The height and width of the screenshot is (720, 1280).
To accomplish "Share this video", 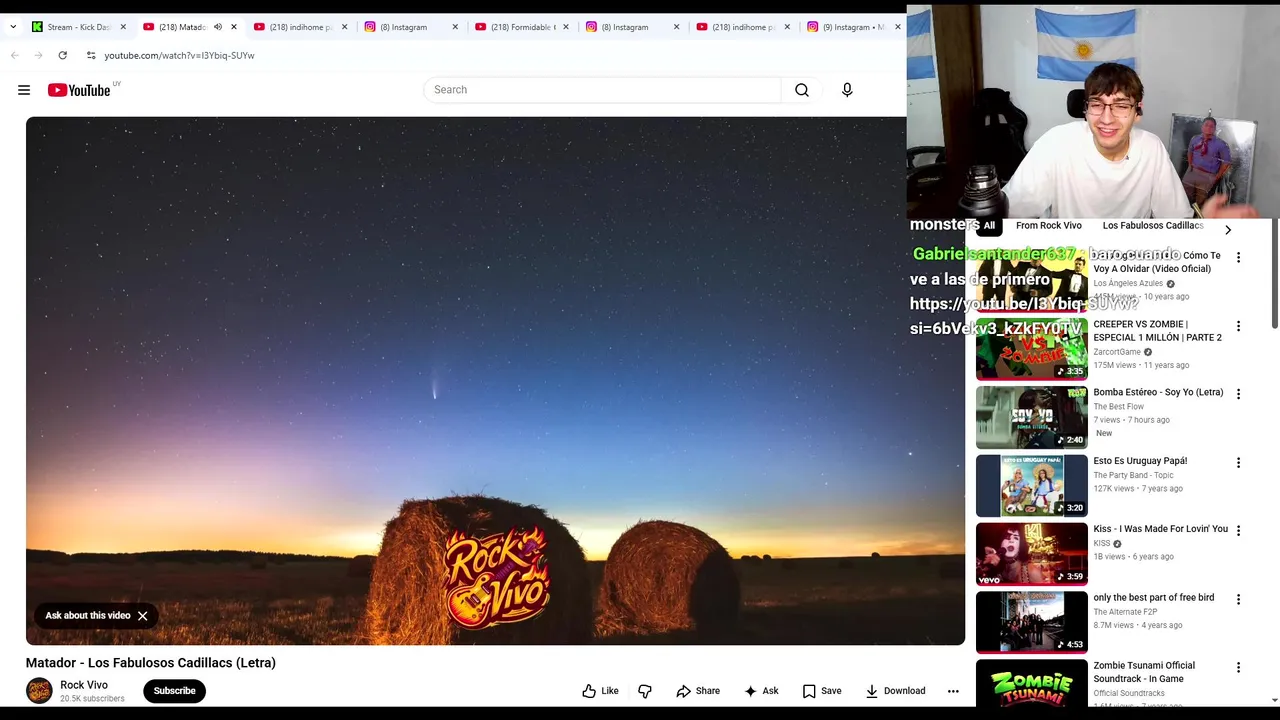I will (x=698, y=691).
